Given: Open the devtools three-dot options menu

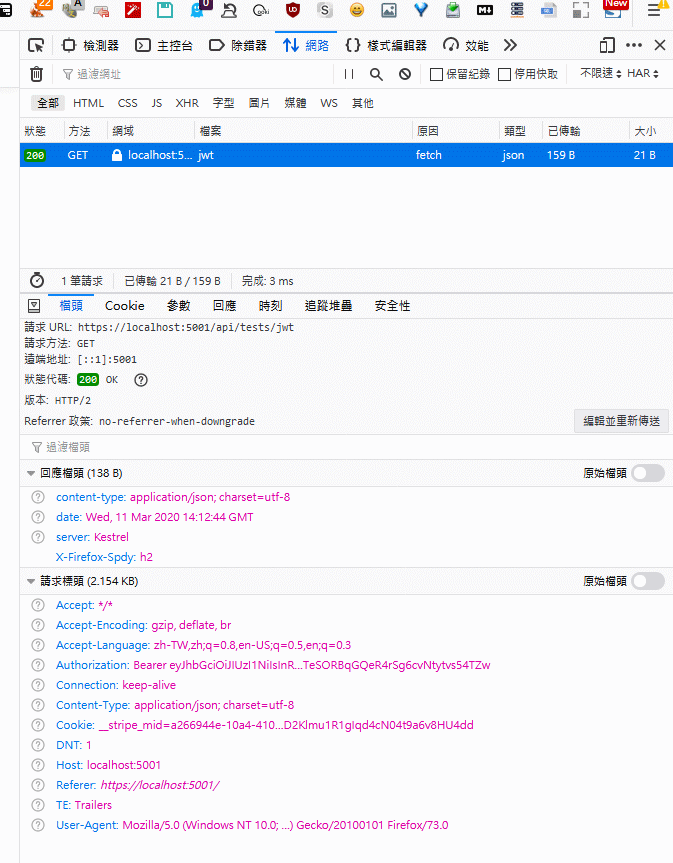Looking at the screenshot, I should click(634, 46).
